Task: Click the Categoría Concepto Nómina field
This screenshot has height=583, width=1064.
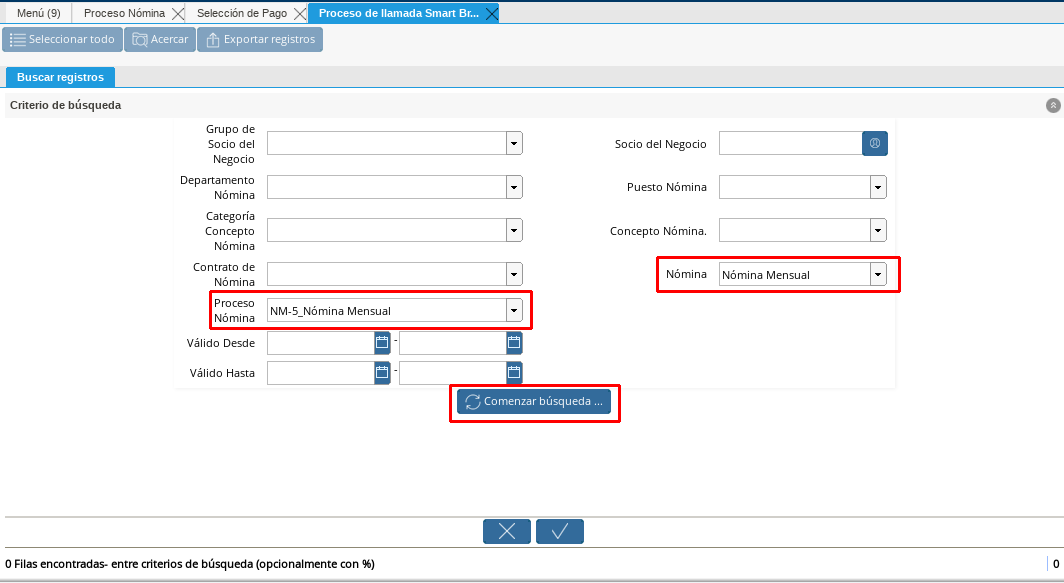Action: click(387, 230)
